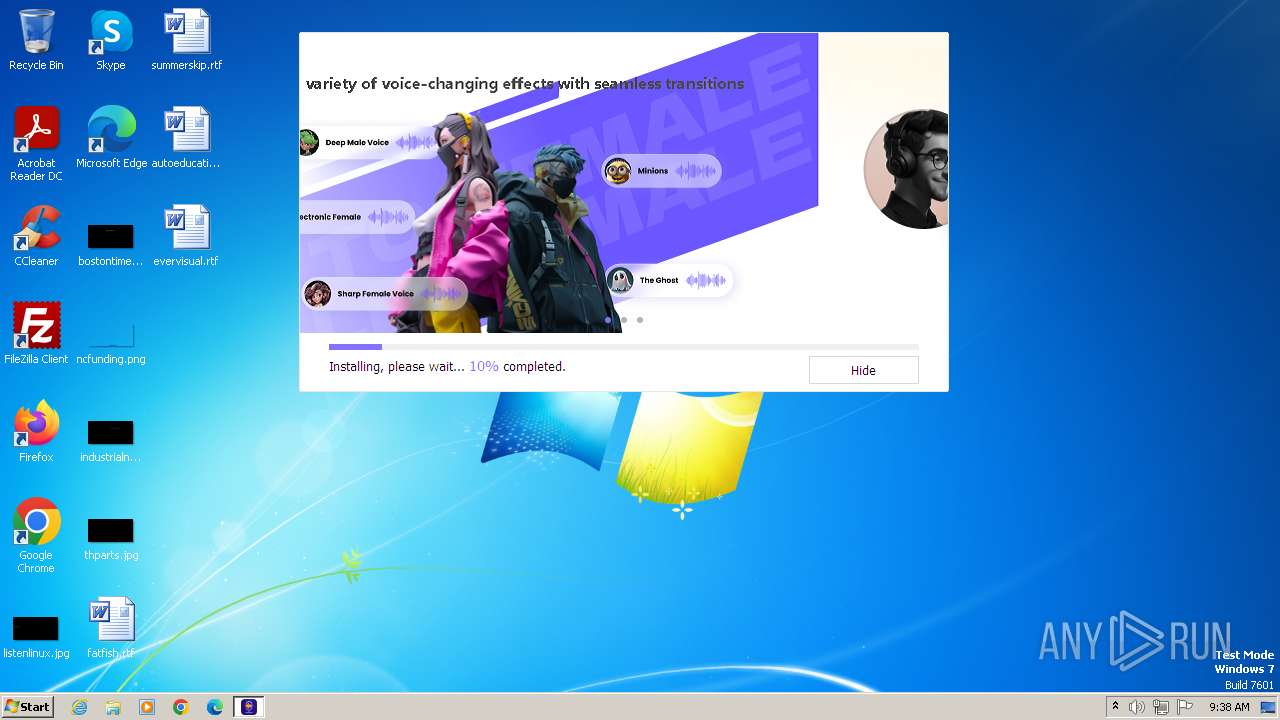Open FileZilla Client shortcut
The image size is (1280, 720).
point(36,334)
